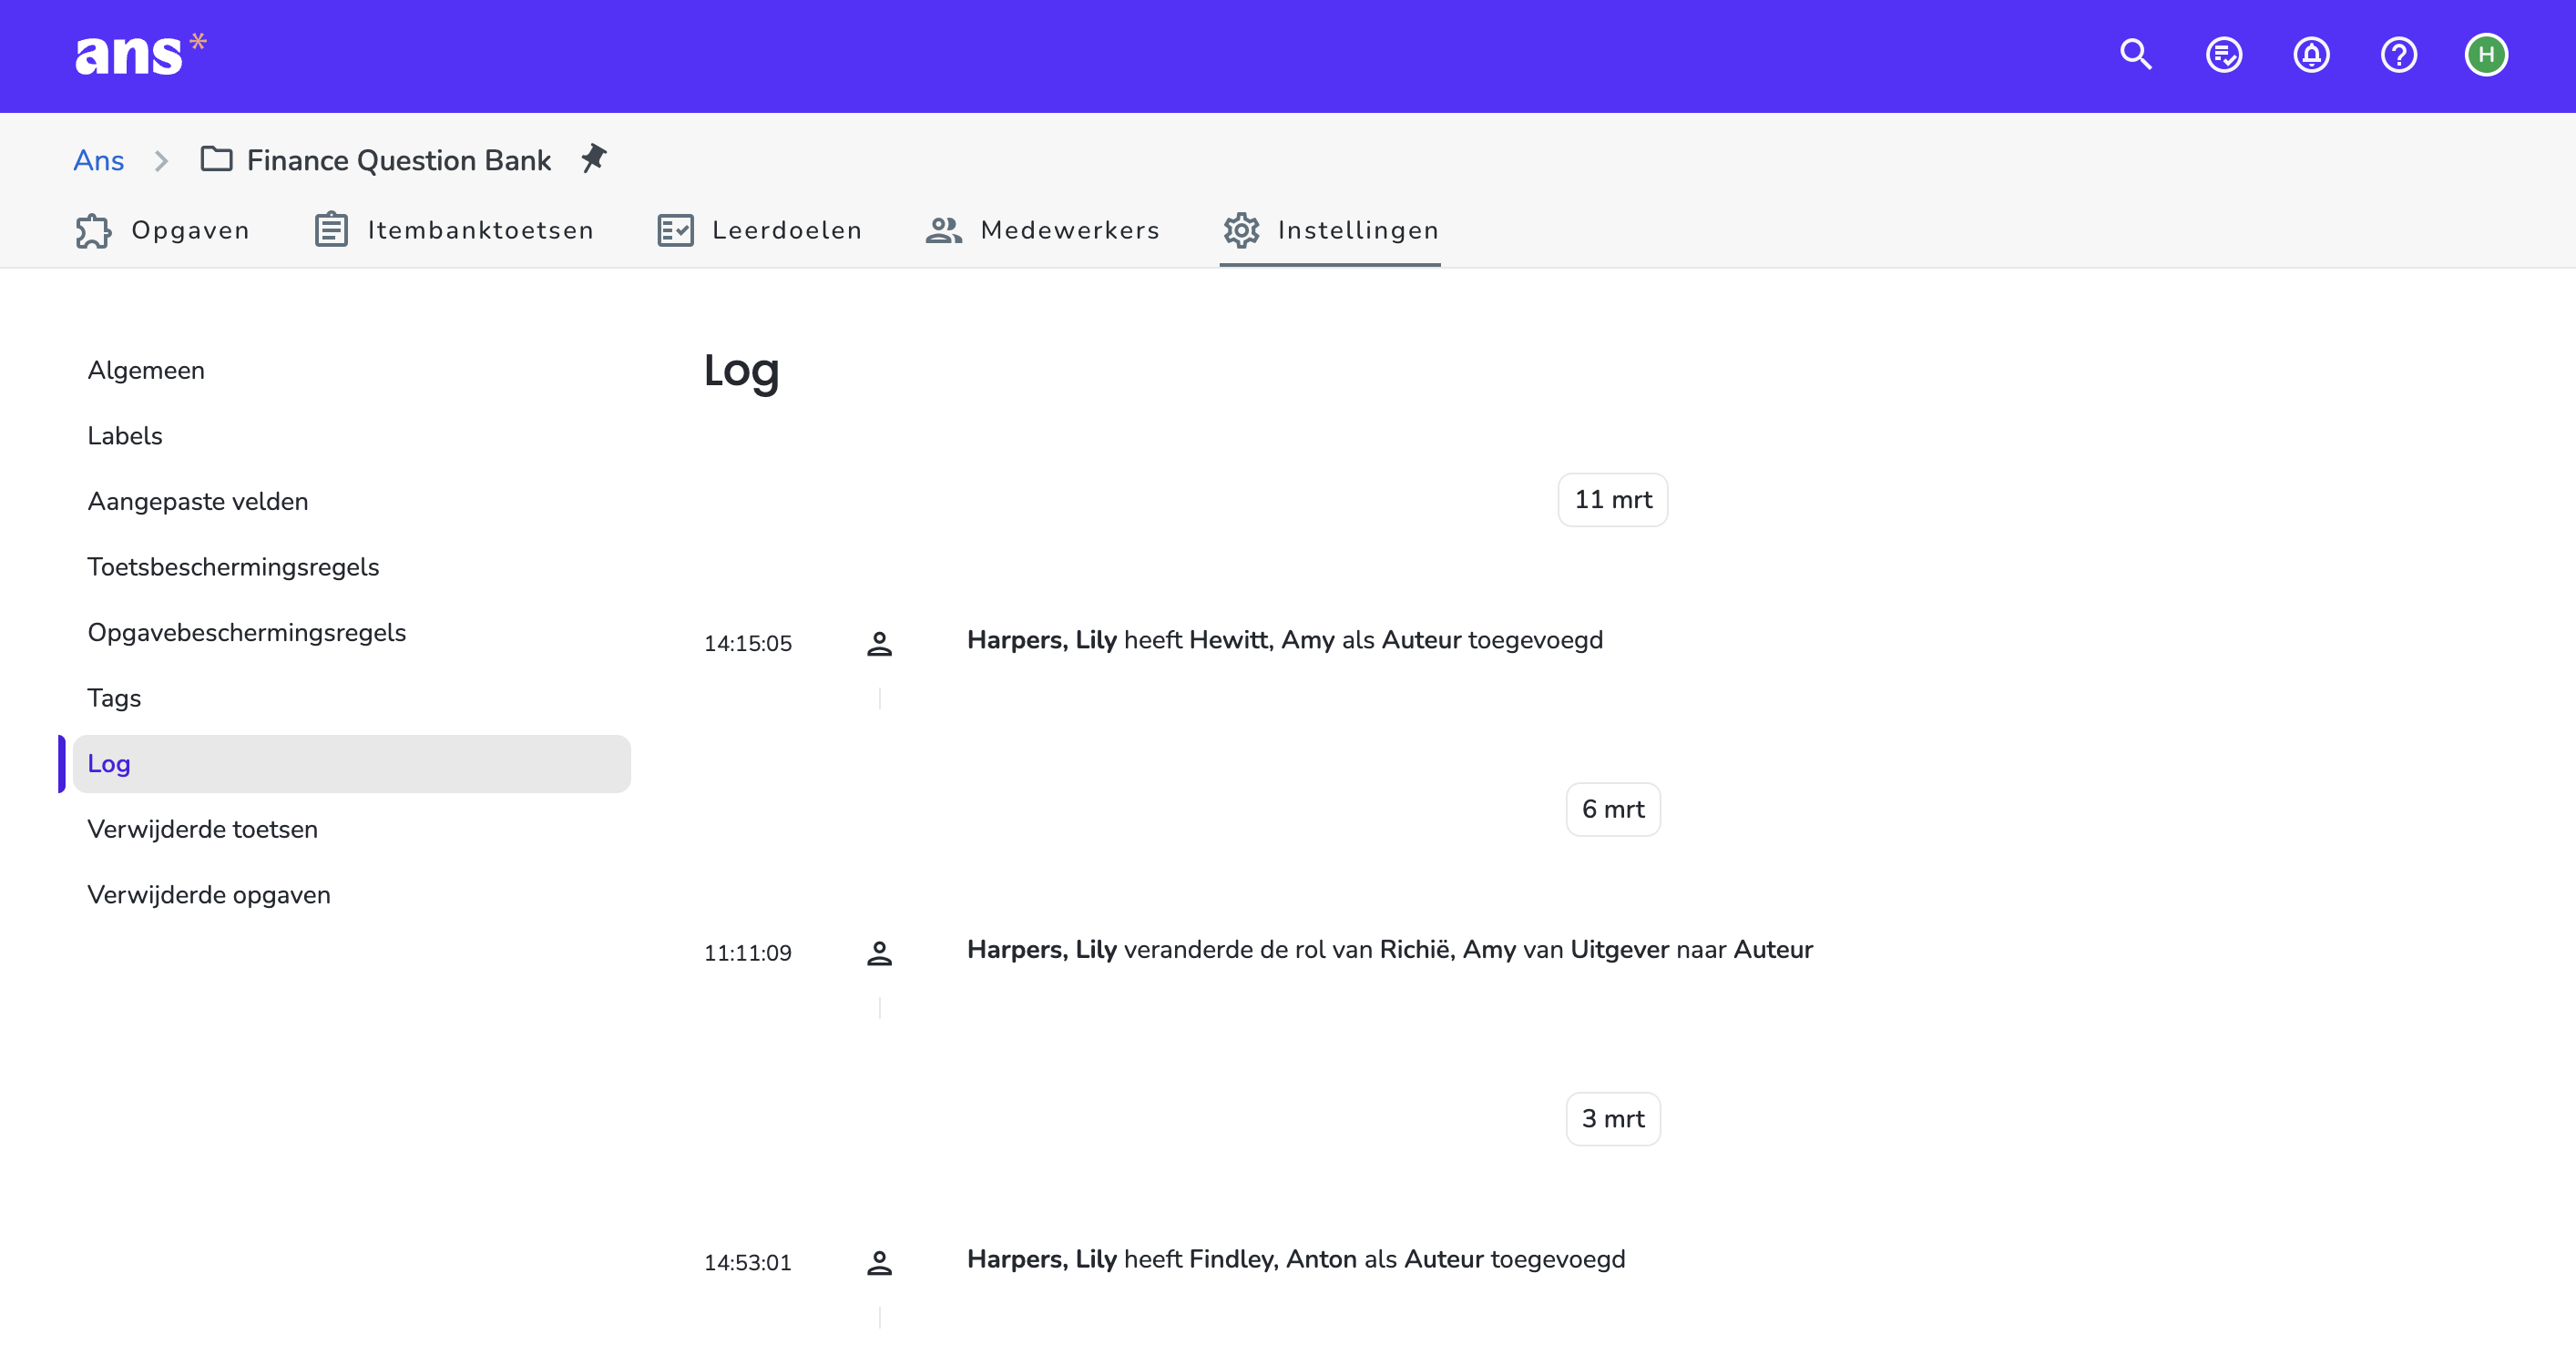Open Verwijderde opgaven section
This screenshot has height=1355, width=2576.
(352, 895)
